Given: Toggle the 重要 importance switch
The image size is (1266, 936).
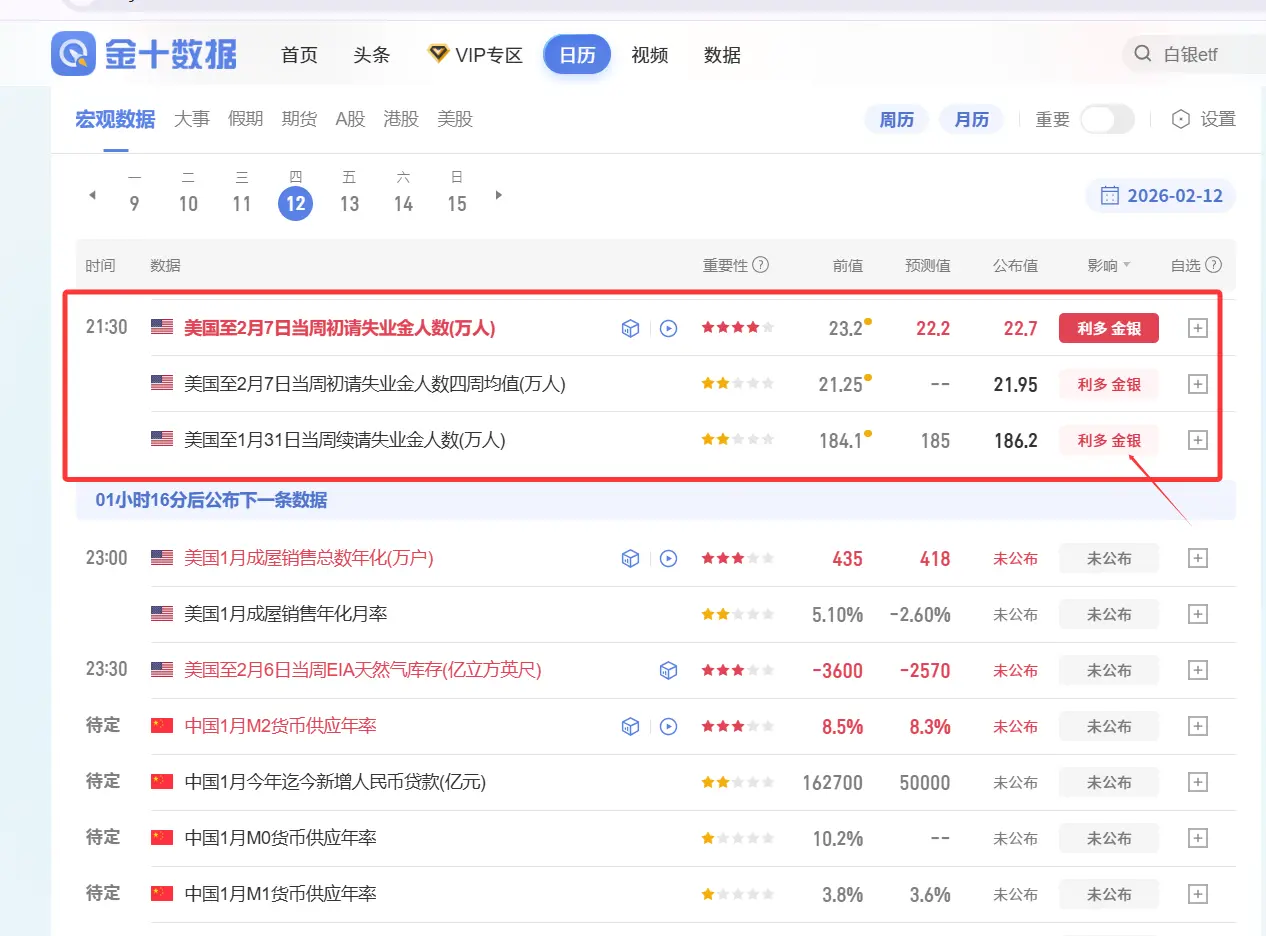Looking at the screenshot, I should [x=1106, y=119].
